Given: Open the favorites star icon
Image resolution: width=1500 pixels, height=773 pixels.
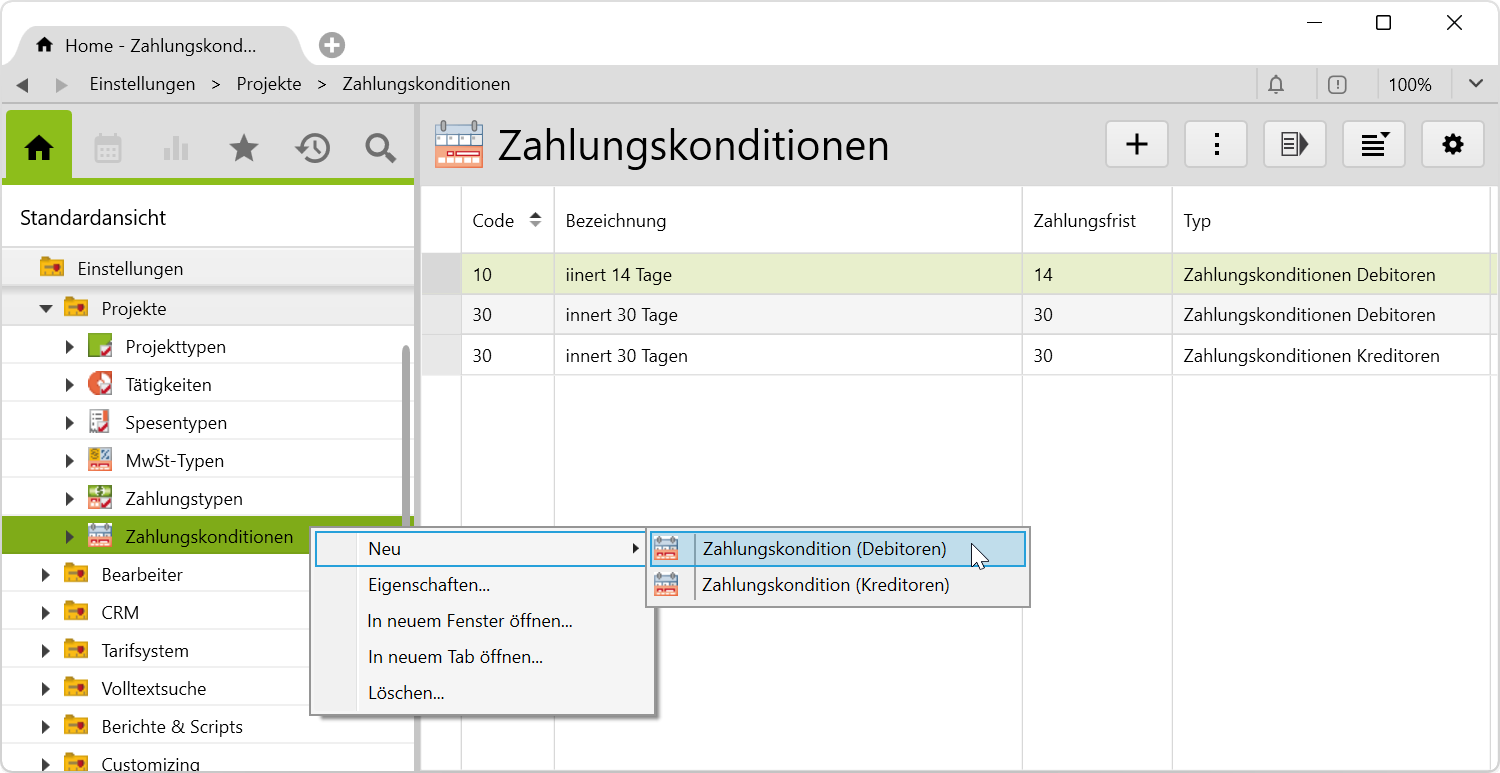Looking at the screenshot, I should [x=244, y=148].
